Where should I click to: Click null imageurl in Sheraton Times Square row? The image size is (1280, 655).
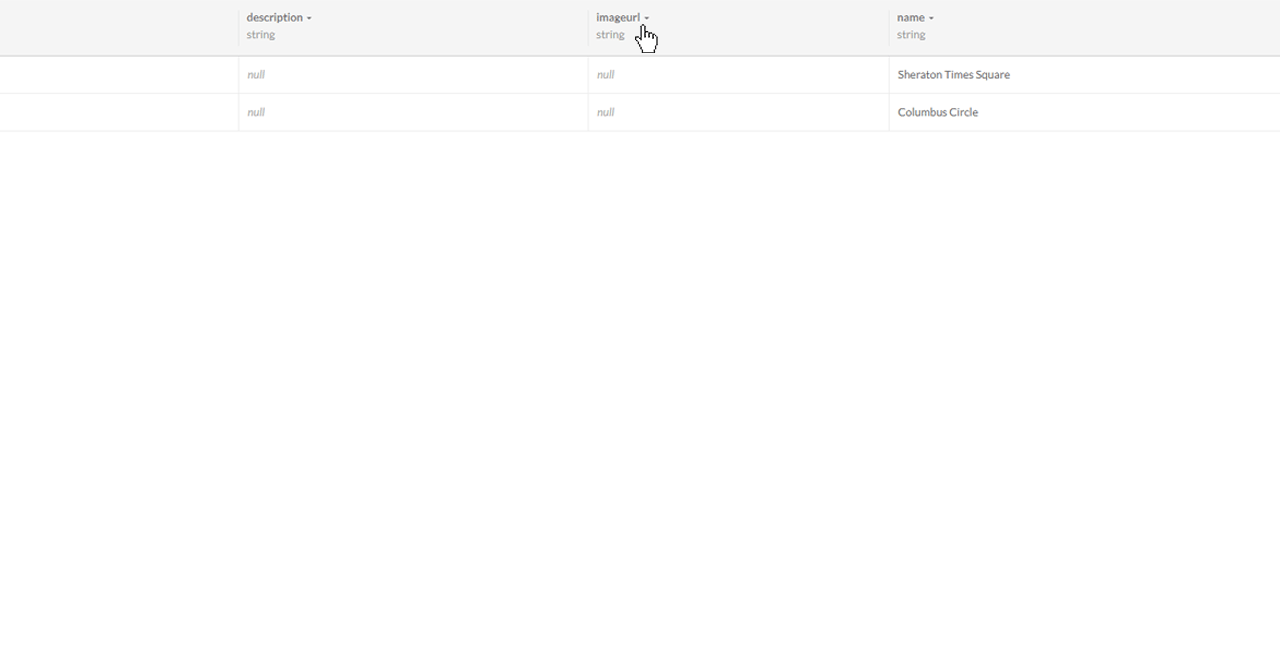(605, 75)
